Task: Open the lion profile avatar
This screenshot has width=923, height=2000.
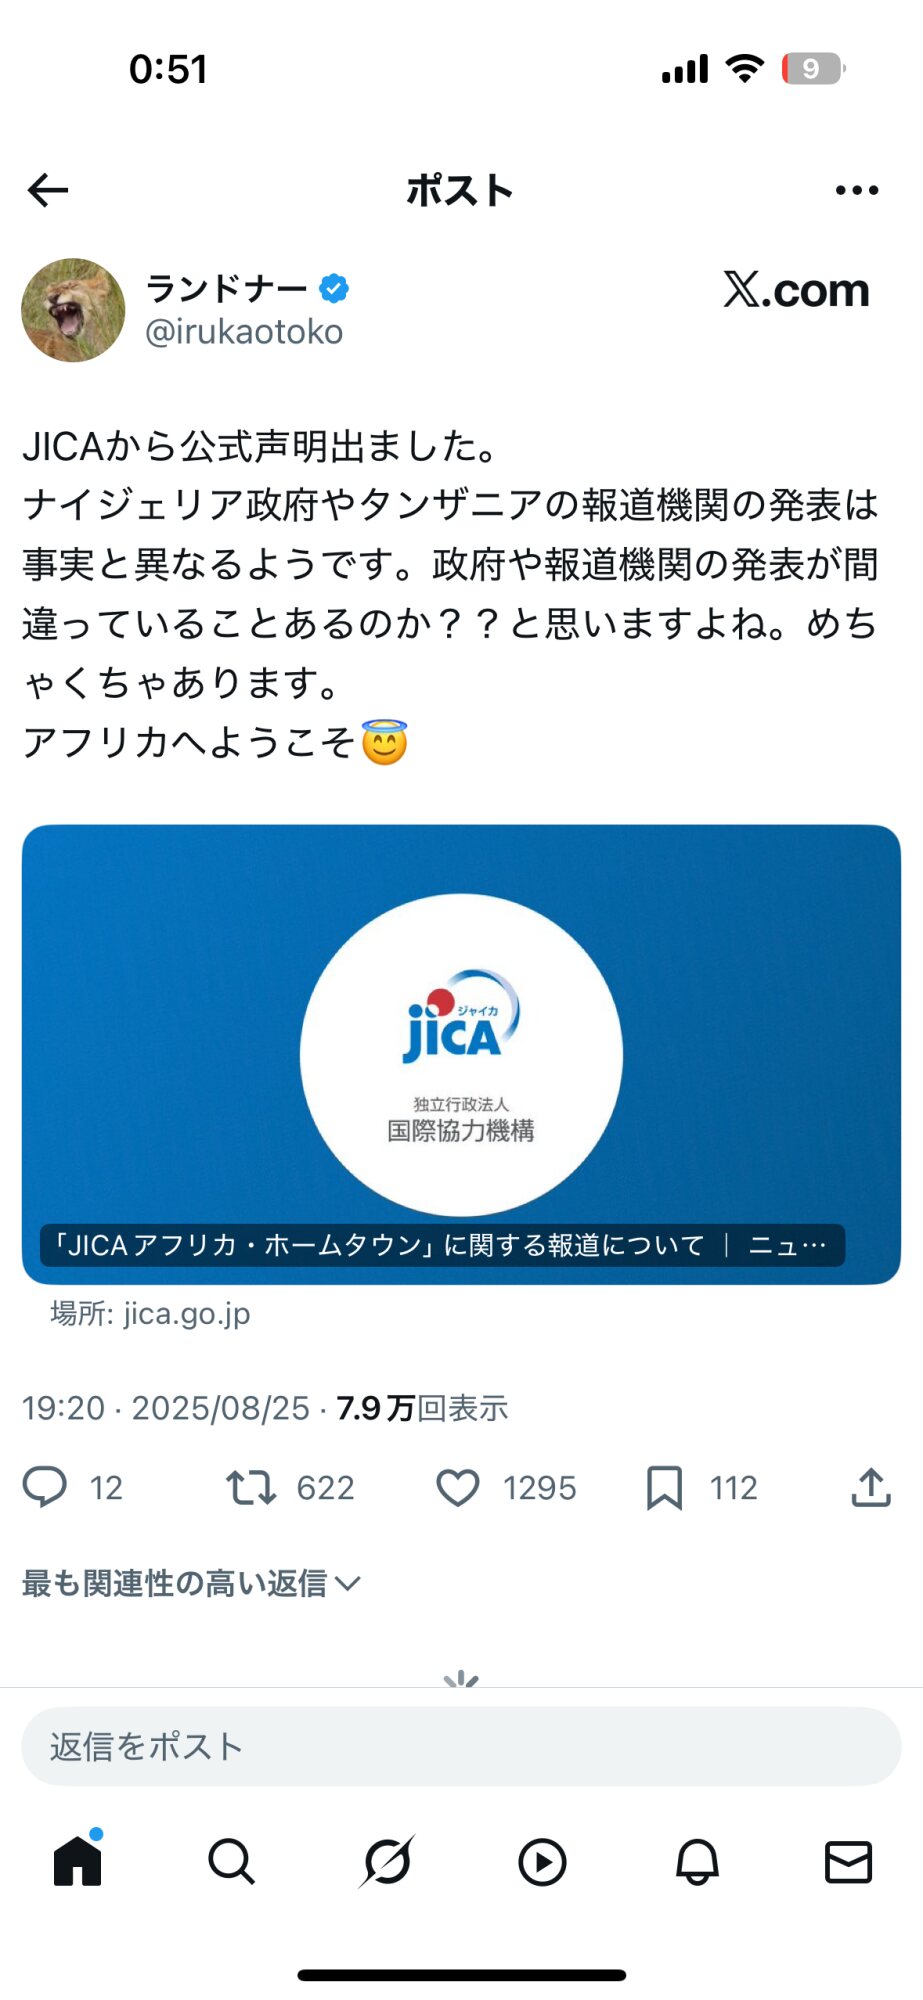Action: [x=73, y=310]
